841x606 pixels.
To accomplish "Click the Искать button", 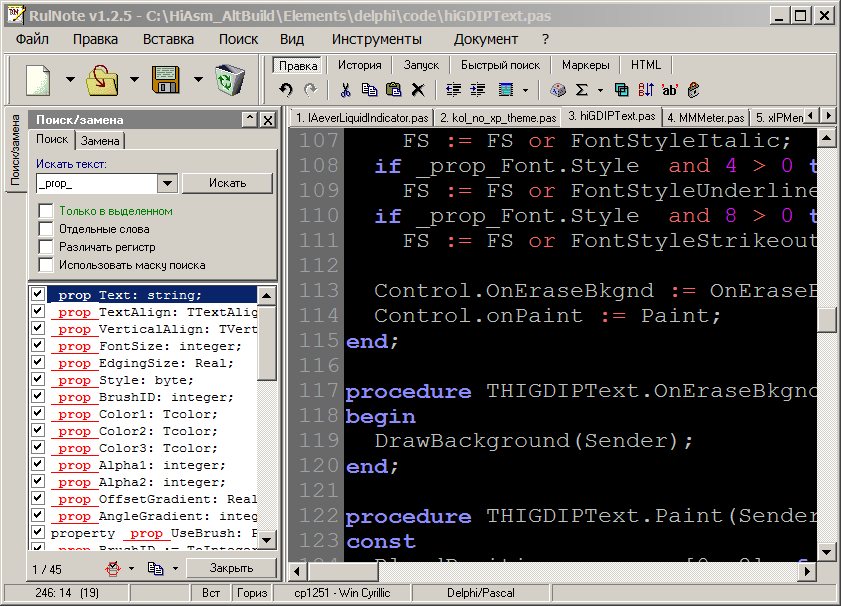I will point(227,183).
